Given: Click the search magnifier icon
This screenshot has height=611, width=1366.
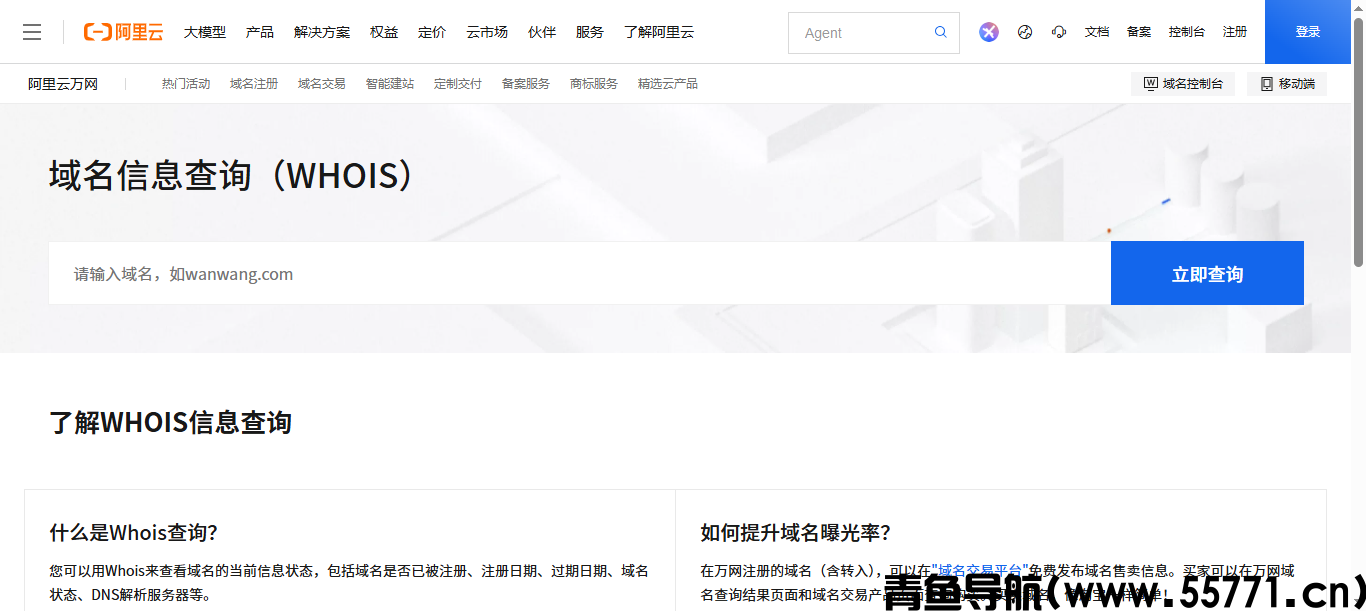Looking at the screenshot, I should (941, 32).
